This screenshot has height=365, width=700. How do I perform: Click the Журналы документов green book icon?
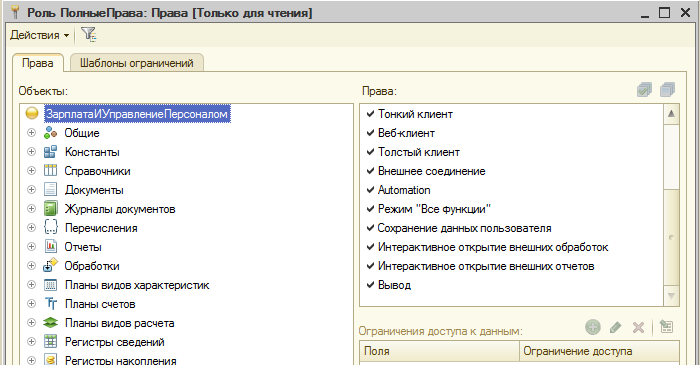(x=50, y=208)
